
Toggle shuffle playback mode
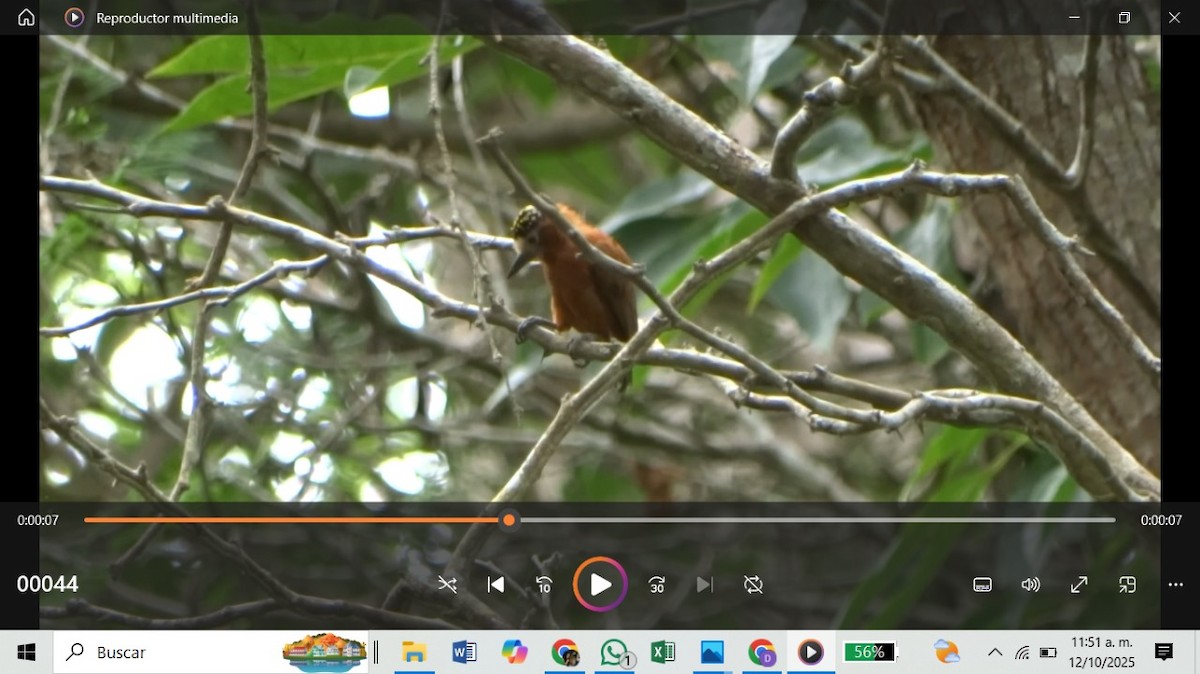447,585
